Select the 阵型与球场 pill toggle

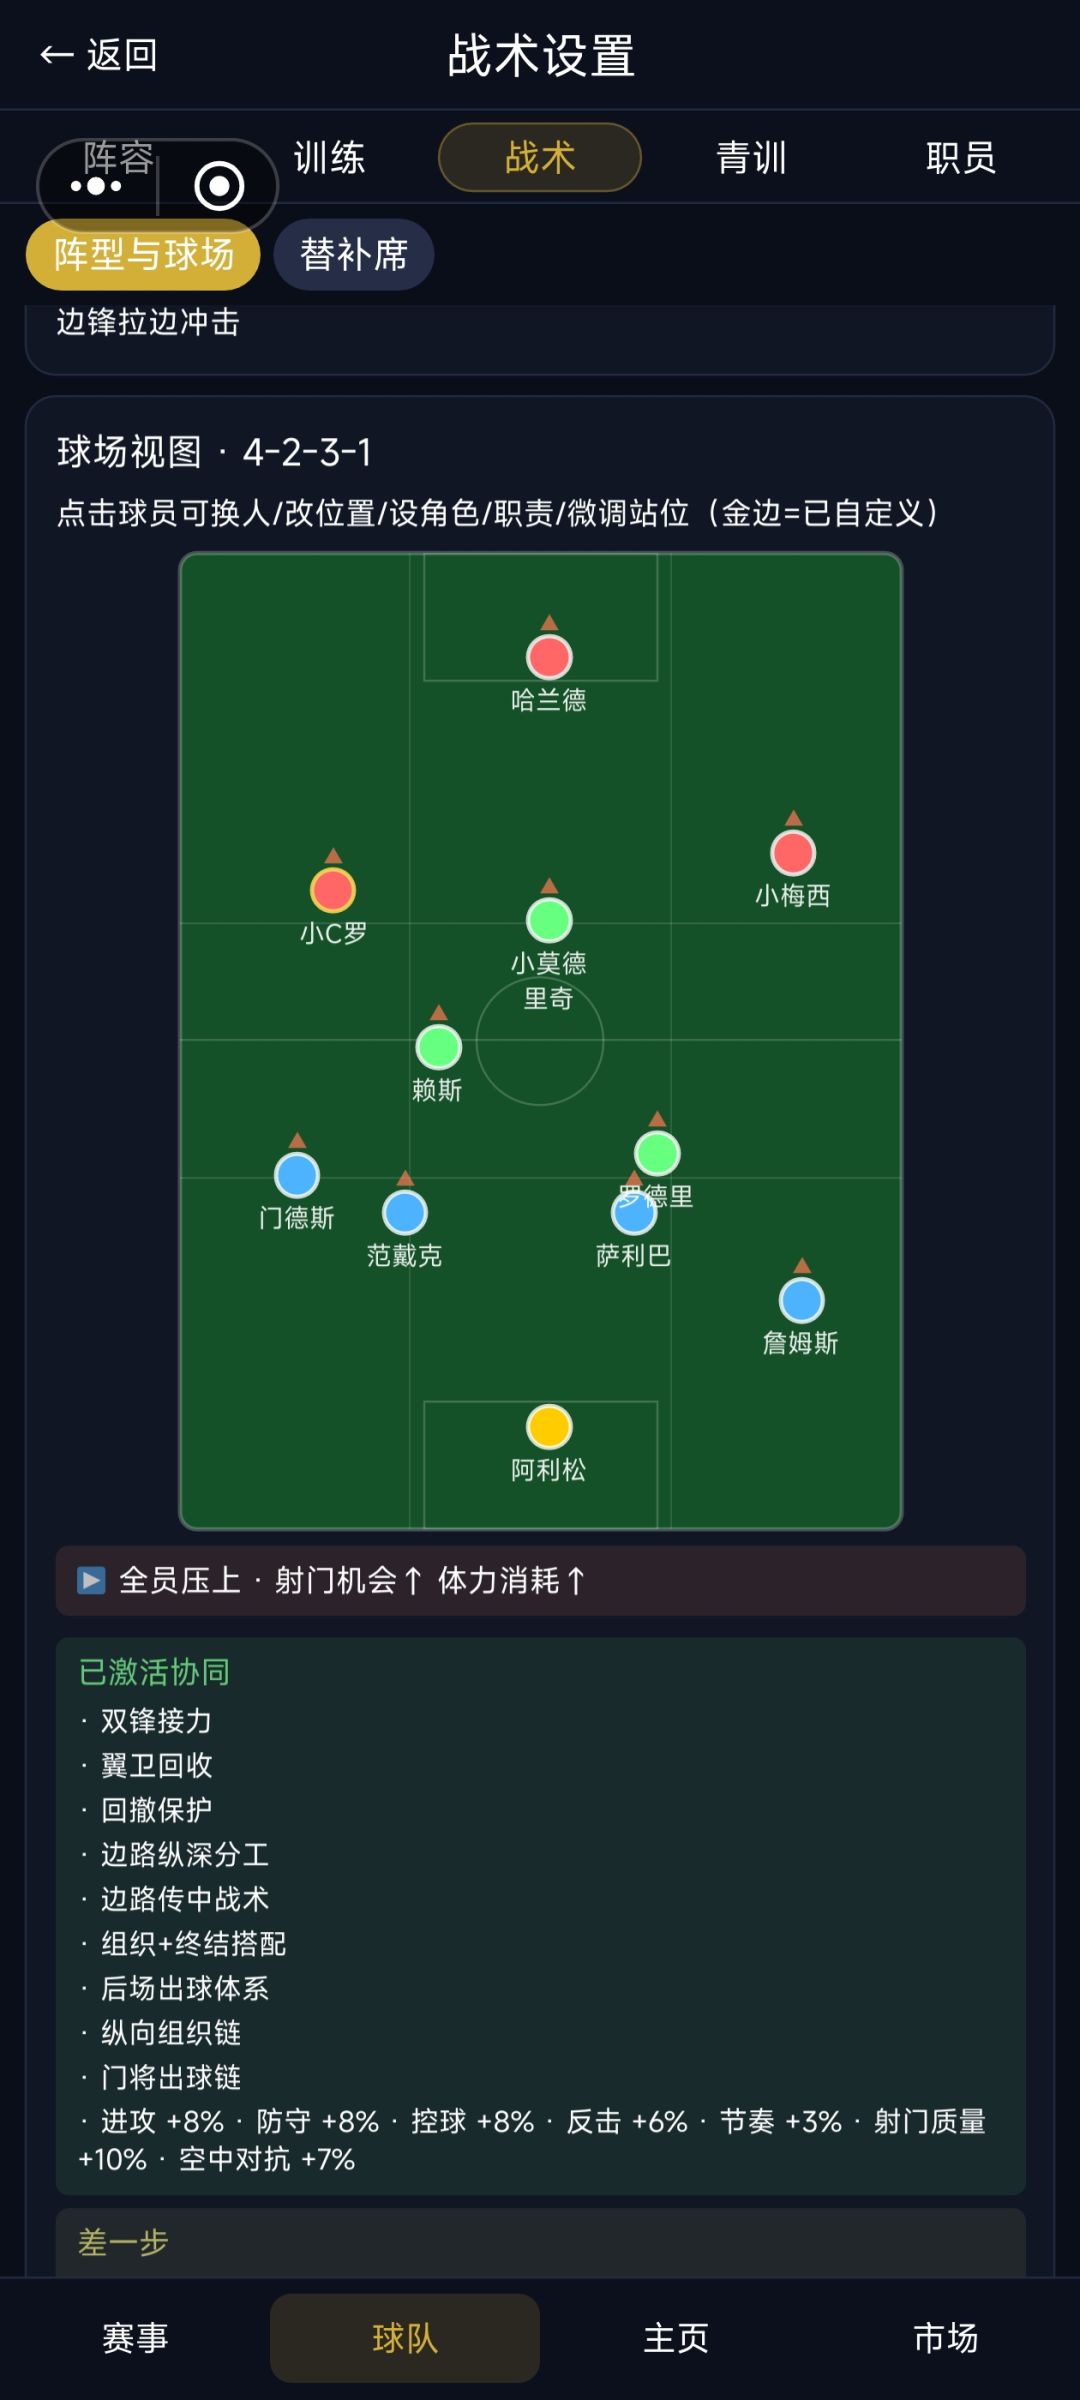pyautogui.click(x=143, y=255)
